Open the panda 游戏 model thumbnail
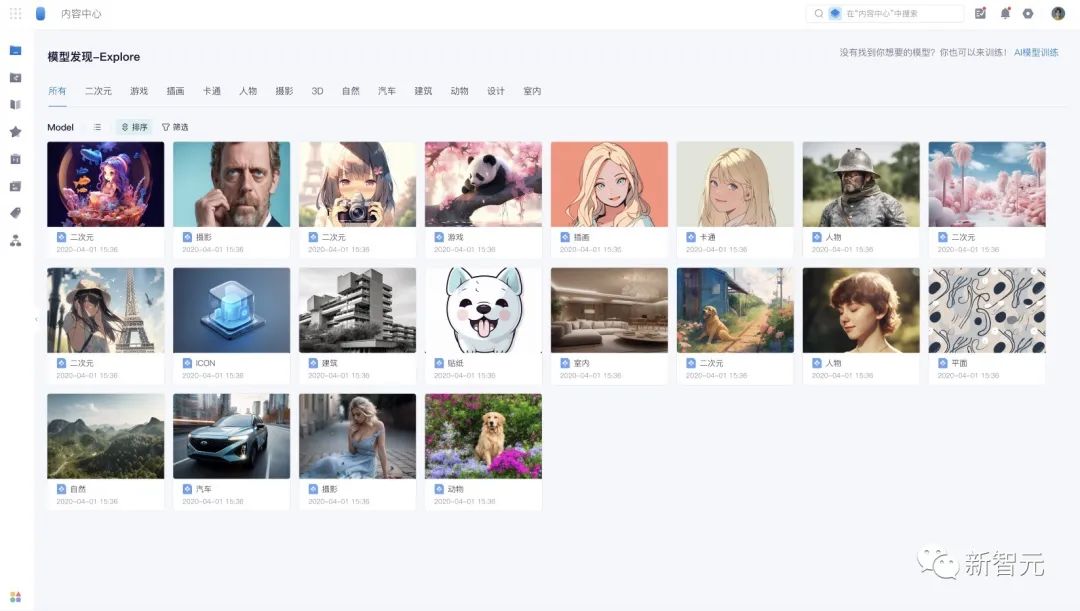The image size is (1080, 611). click(x=483, y=185)
